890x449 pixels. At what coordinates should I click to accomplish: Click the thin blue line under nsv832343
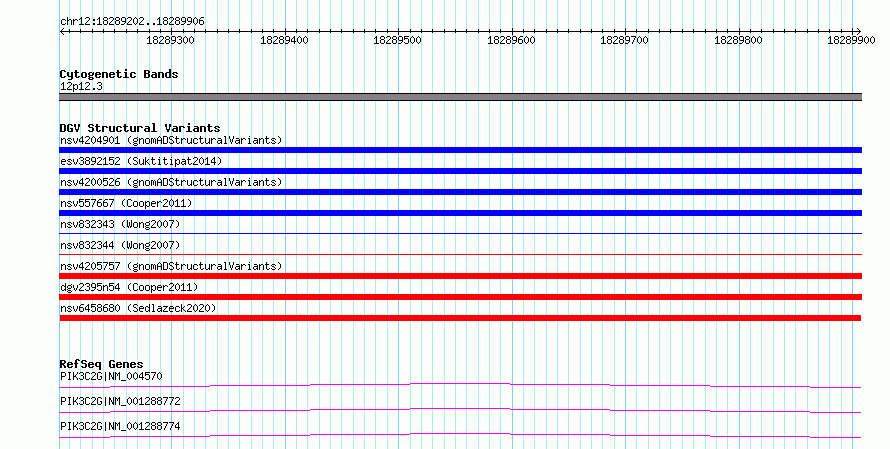click(x=460, y=233)
